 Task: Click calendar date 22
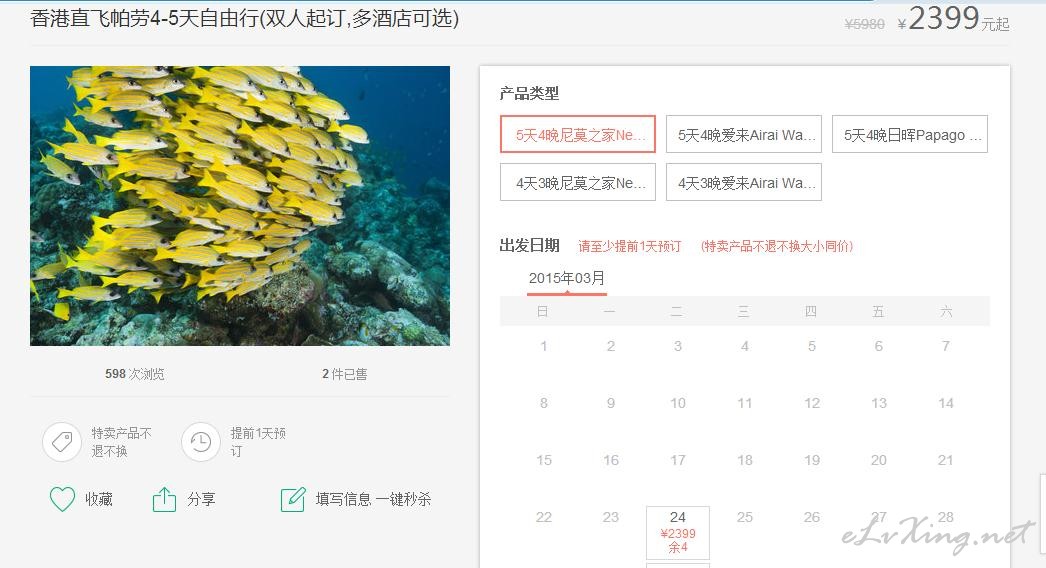[x=544, y=517]
